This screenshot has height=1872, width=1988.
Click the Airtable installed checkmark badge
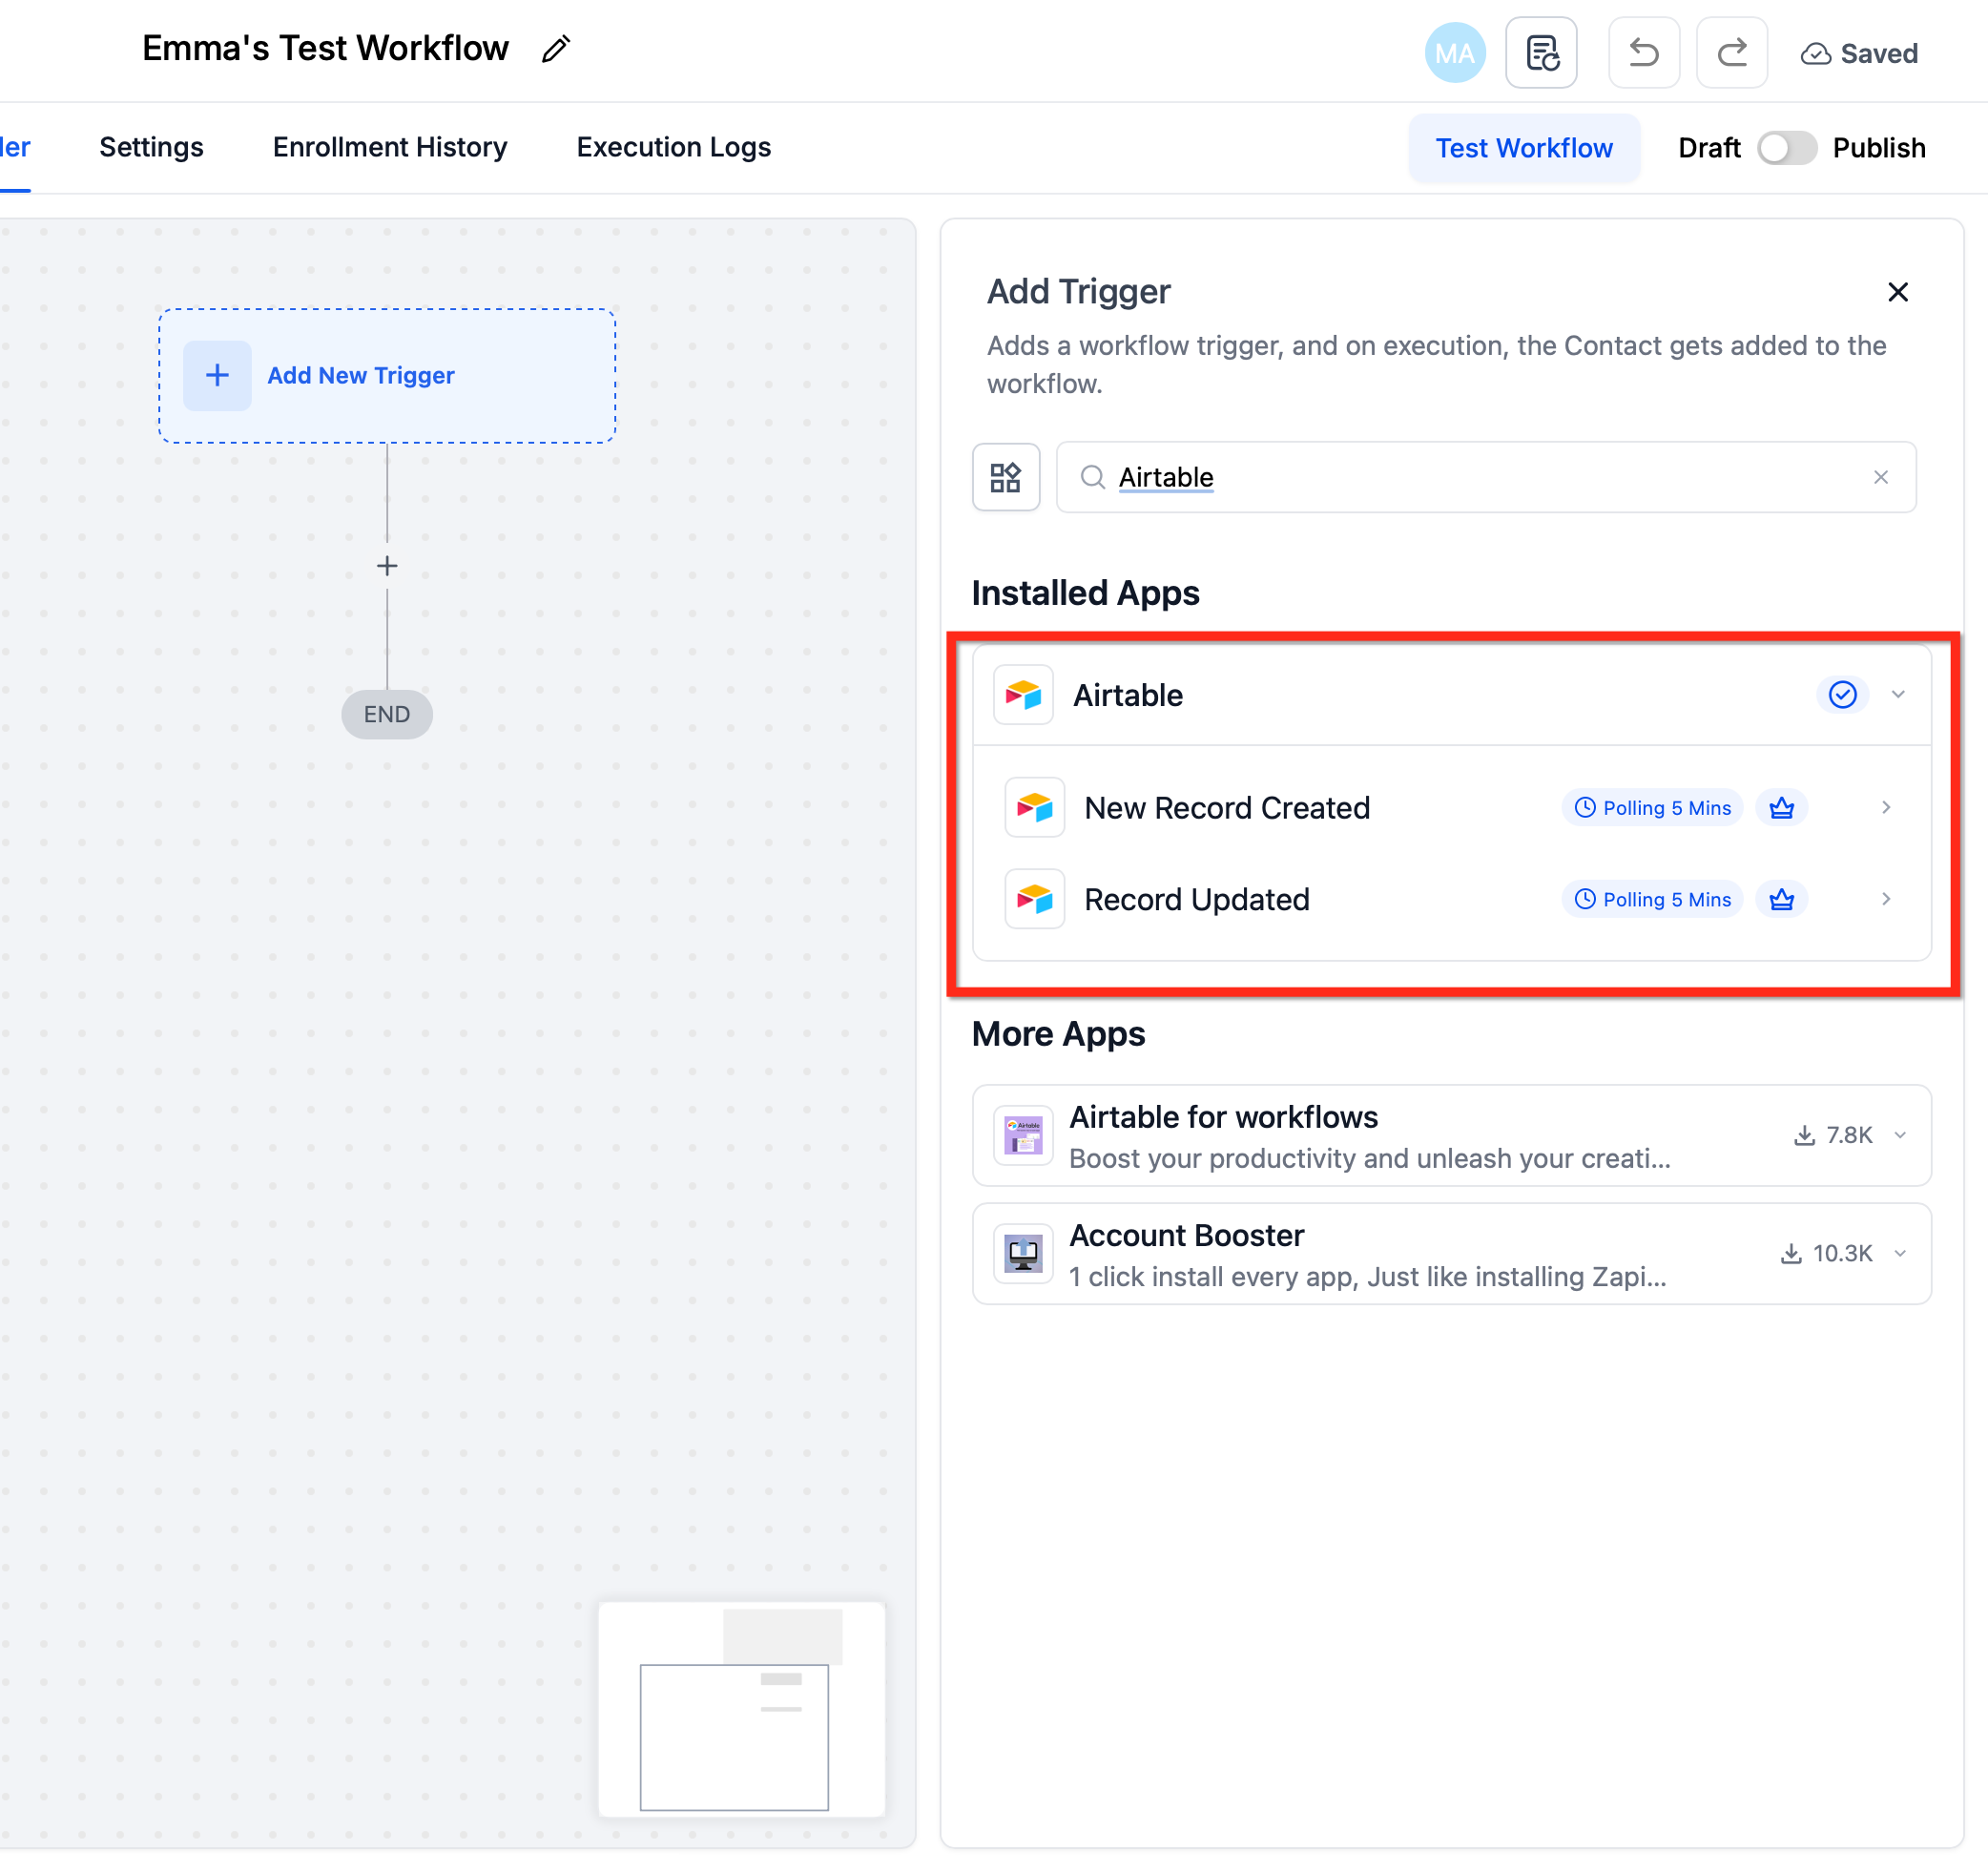click(1842, 694)
